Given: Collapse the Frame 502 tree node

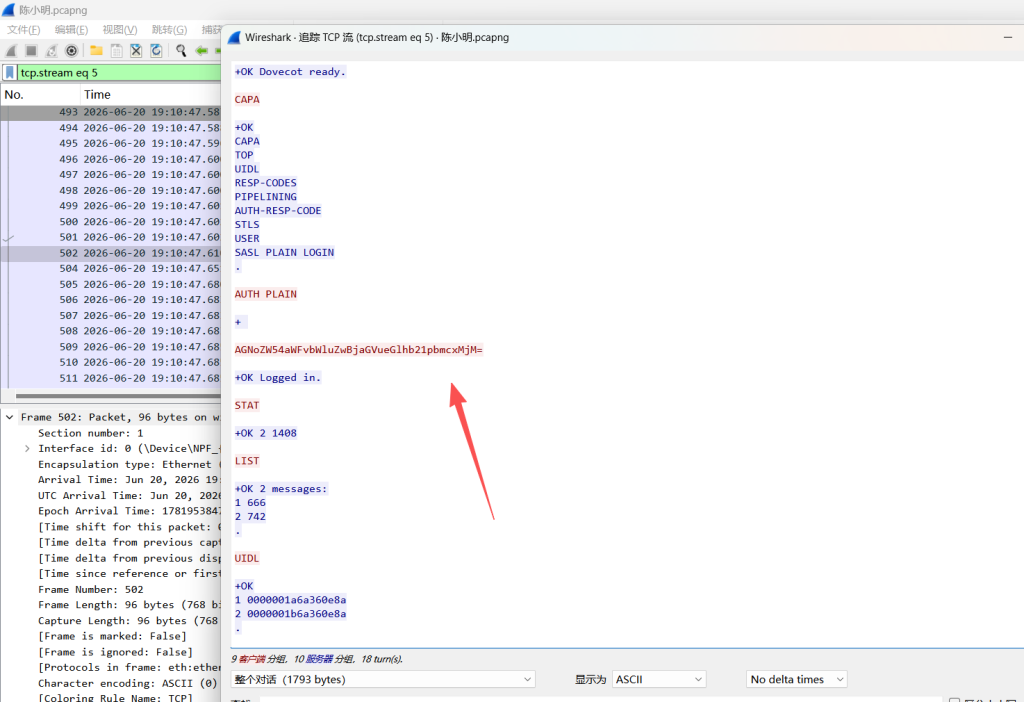Looking at the screenshot, I should tap(10, 417).
